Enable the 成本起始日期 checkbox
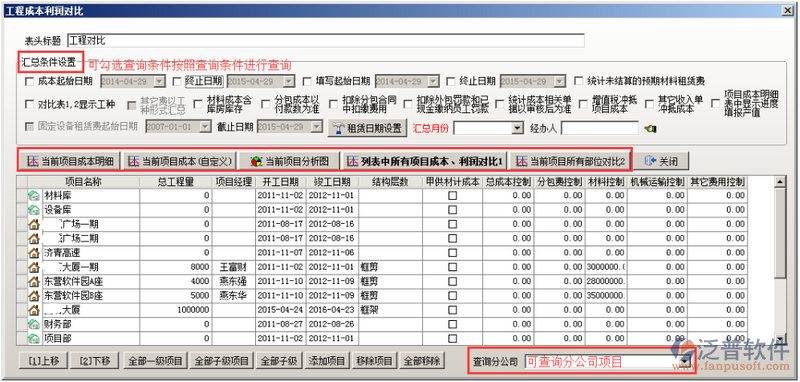The height and width of the screenshot is (382, 800). pyautogui.click(x=29, y=81)
